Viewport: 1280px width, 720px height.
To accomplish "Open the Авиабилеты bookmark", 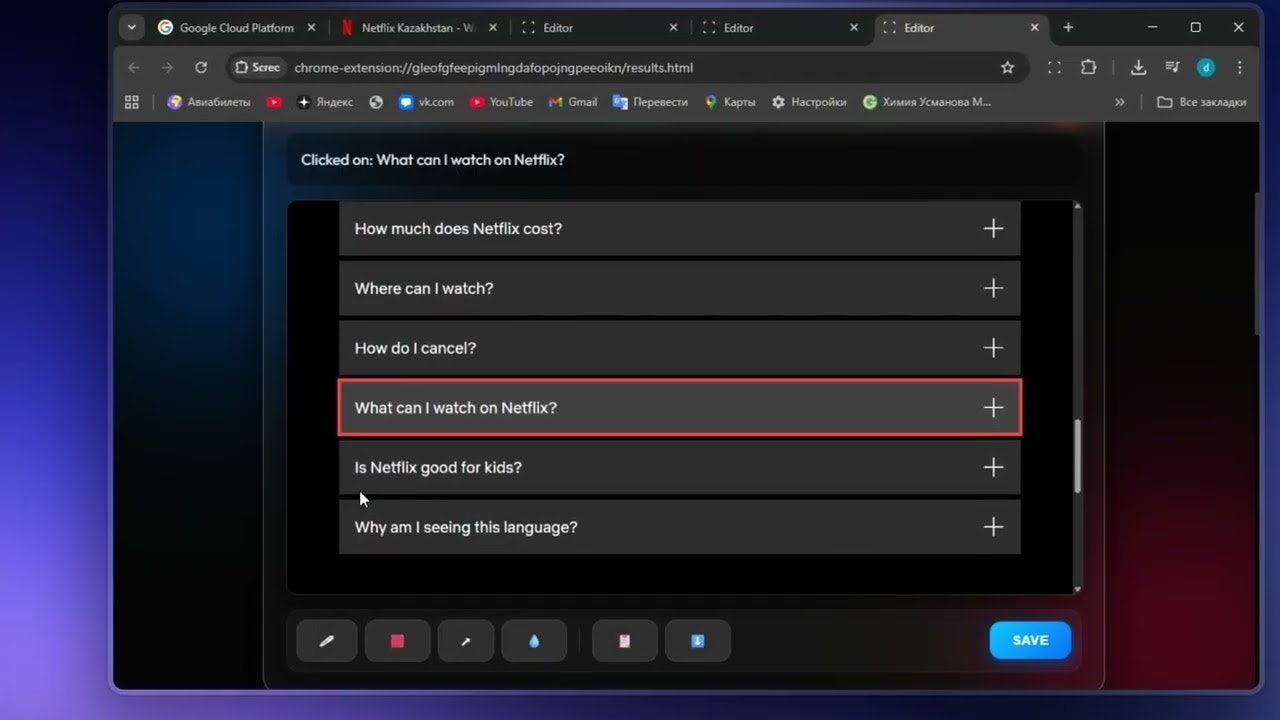I will click(209, 102).
